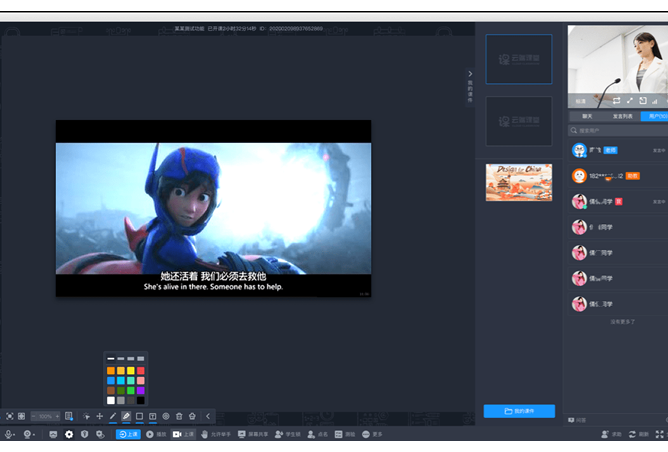The width and height of the screenshot is (668, 452).
Task: Open the quiz test button
Action: click(345, 434)
